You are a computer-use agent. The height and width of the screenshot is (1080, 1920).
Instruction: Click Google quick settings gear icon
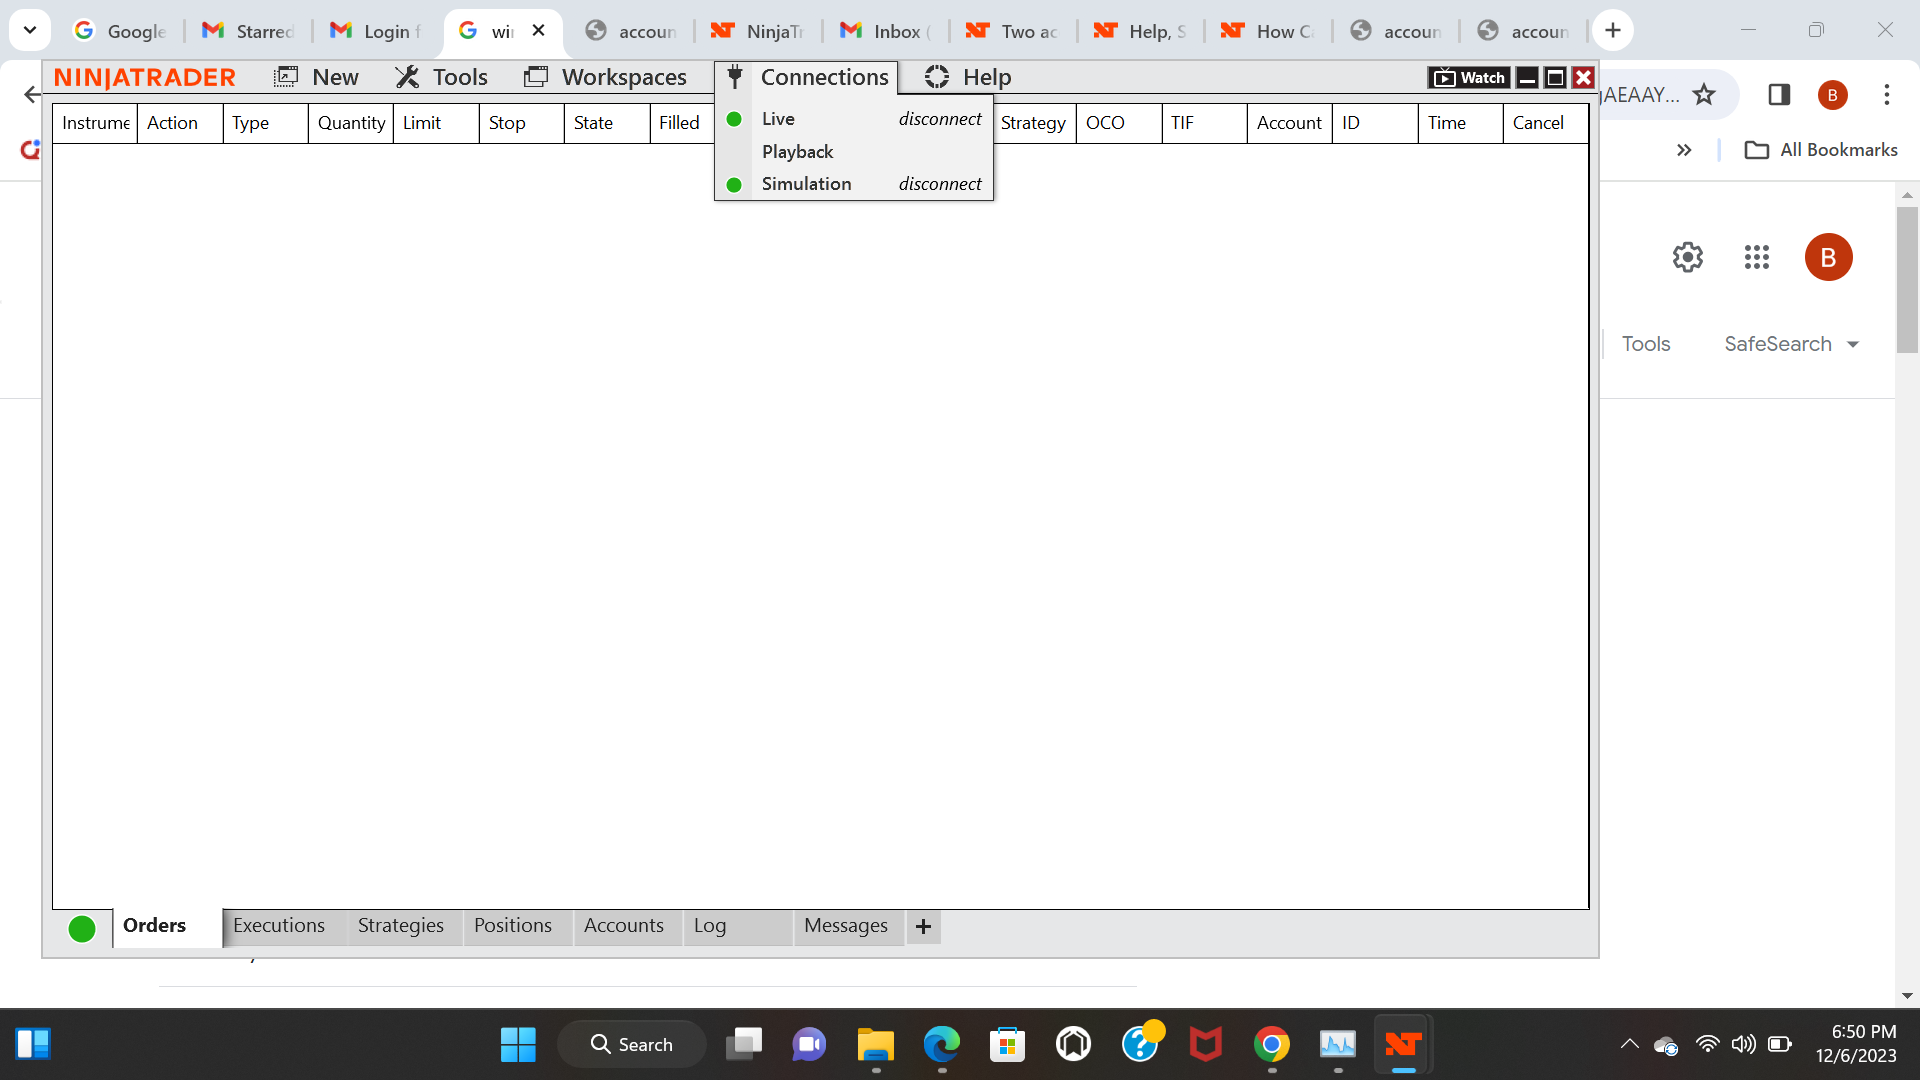1688,257
